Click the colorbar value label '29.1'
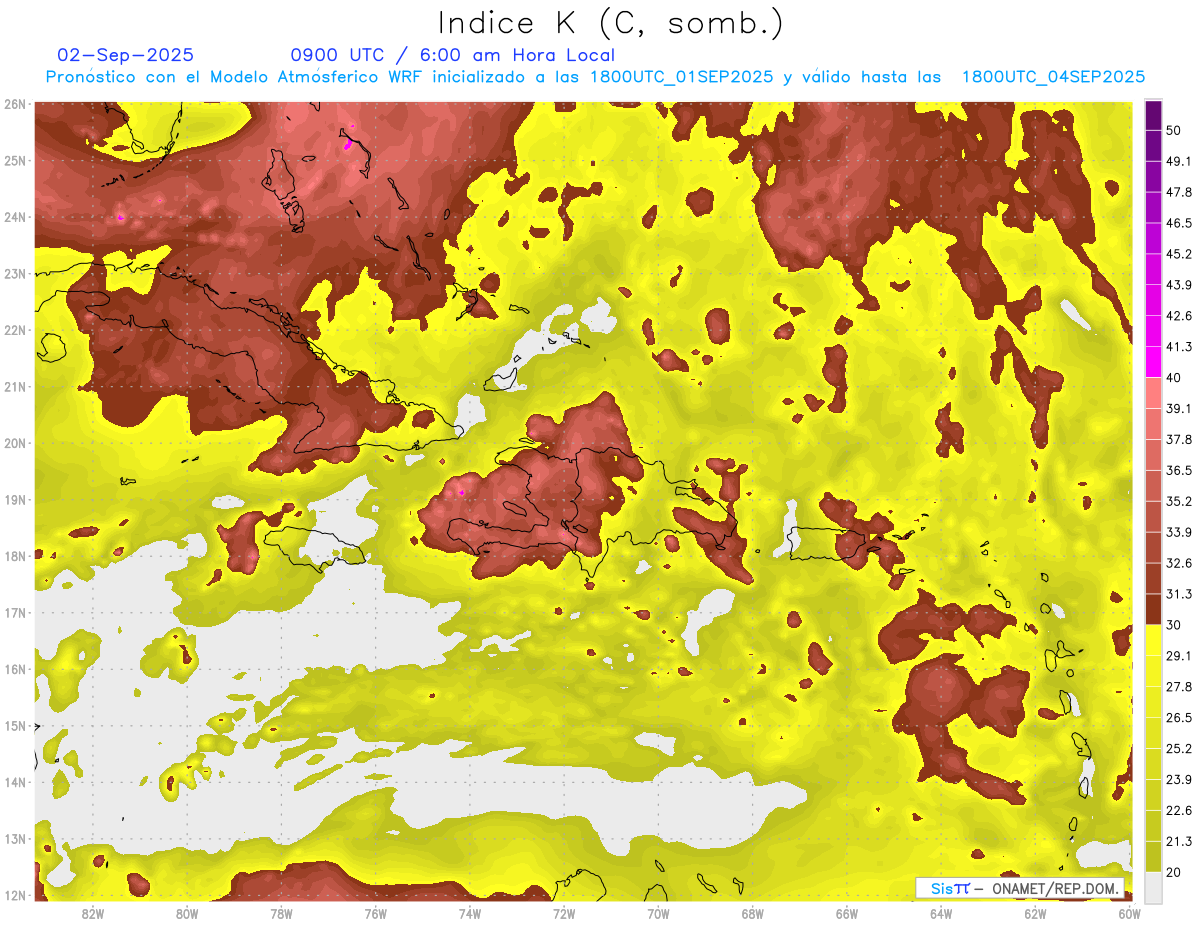This screenshot has width=1200, height=927. point(1178,656)
